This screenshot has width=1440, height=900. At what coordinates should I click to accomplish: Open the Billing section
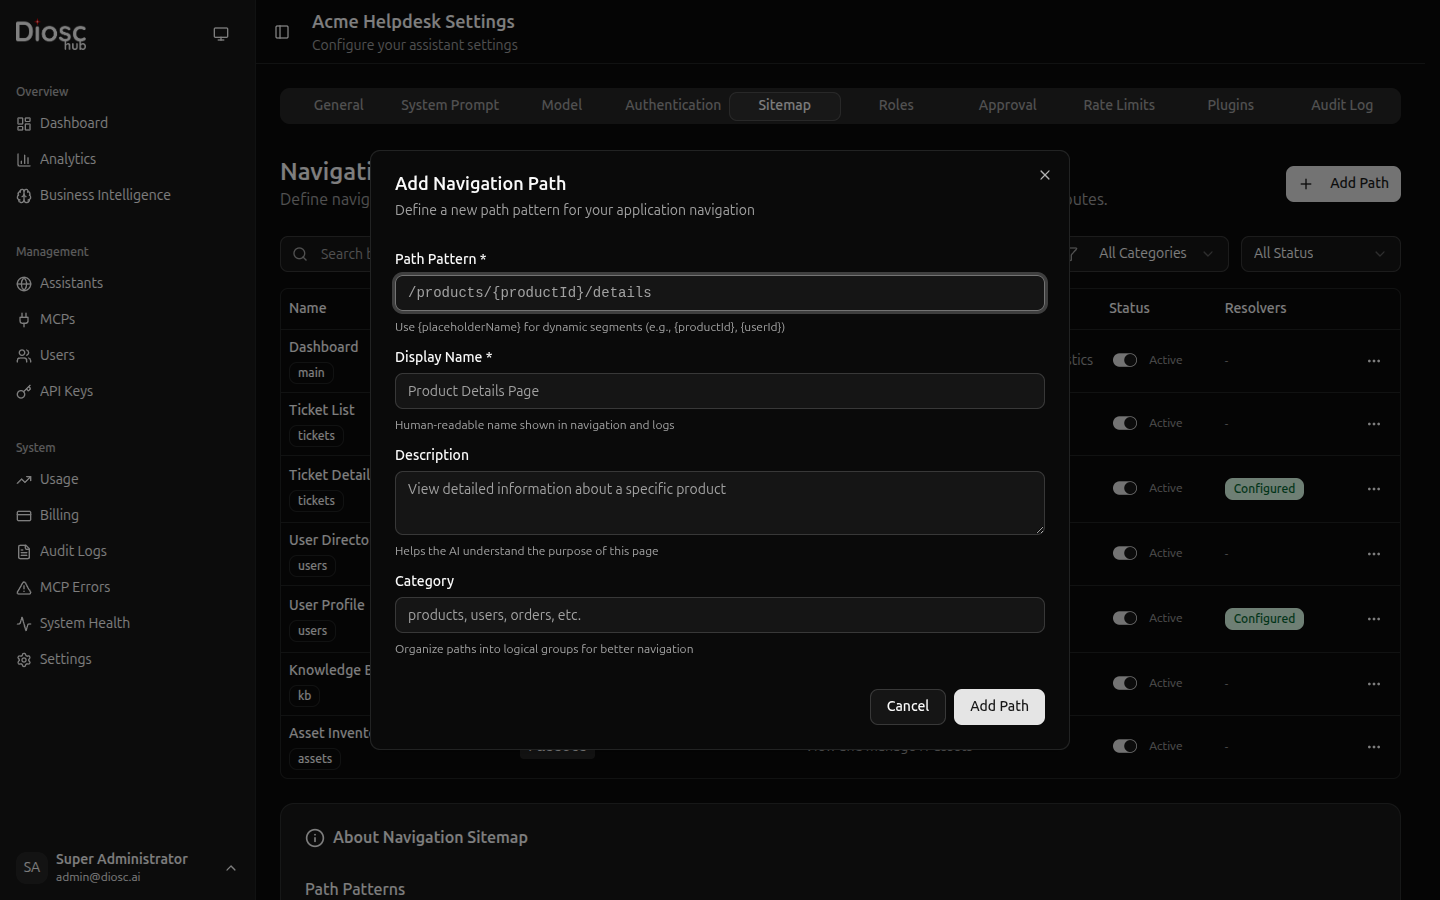pyautogui.click(x=60, y=515)
